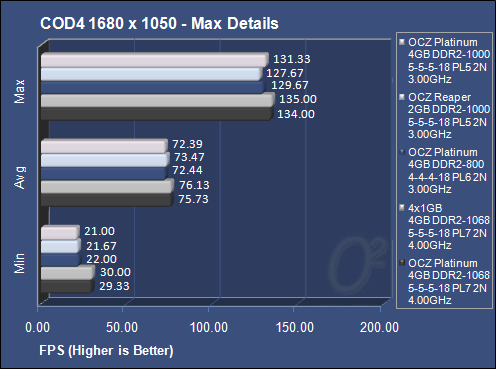The height and width of the screenshot is (369, 496).
Task: Select the Max 135.00 value label
Action: [x=298, y=99]
